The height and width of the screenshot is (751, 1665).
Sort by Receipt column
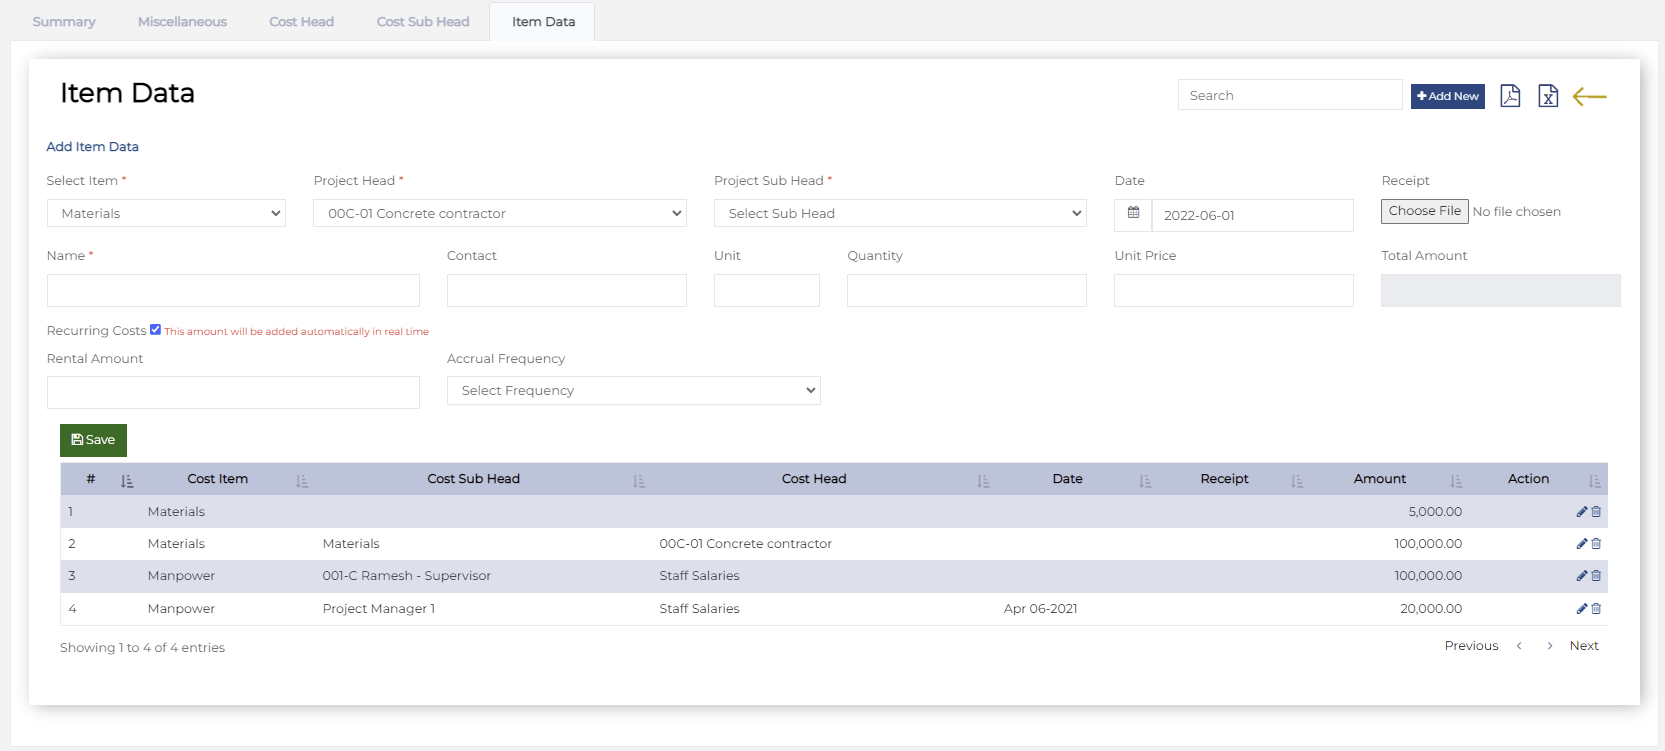pos(1297,481)
